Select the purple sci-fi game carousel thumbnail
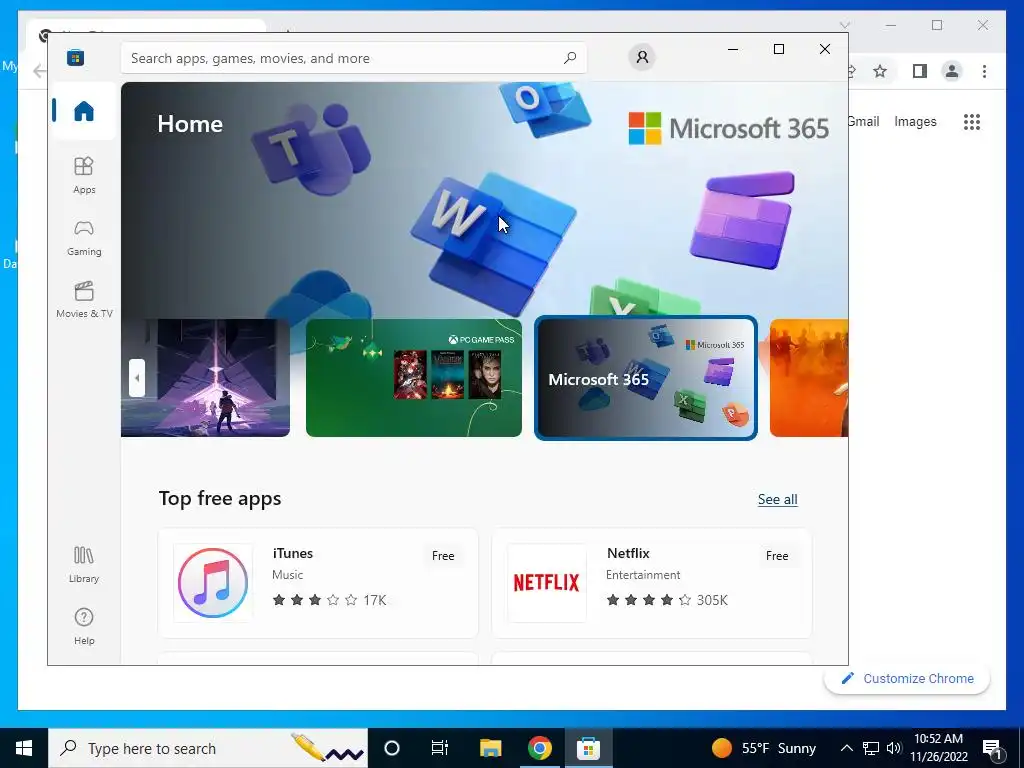This screenshot has height=768, width=1024. pyautogui.click(x=205, y=377)
